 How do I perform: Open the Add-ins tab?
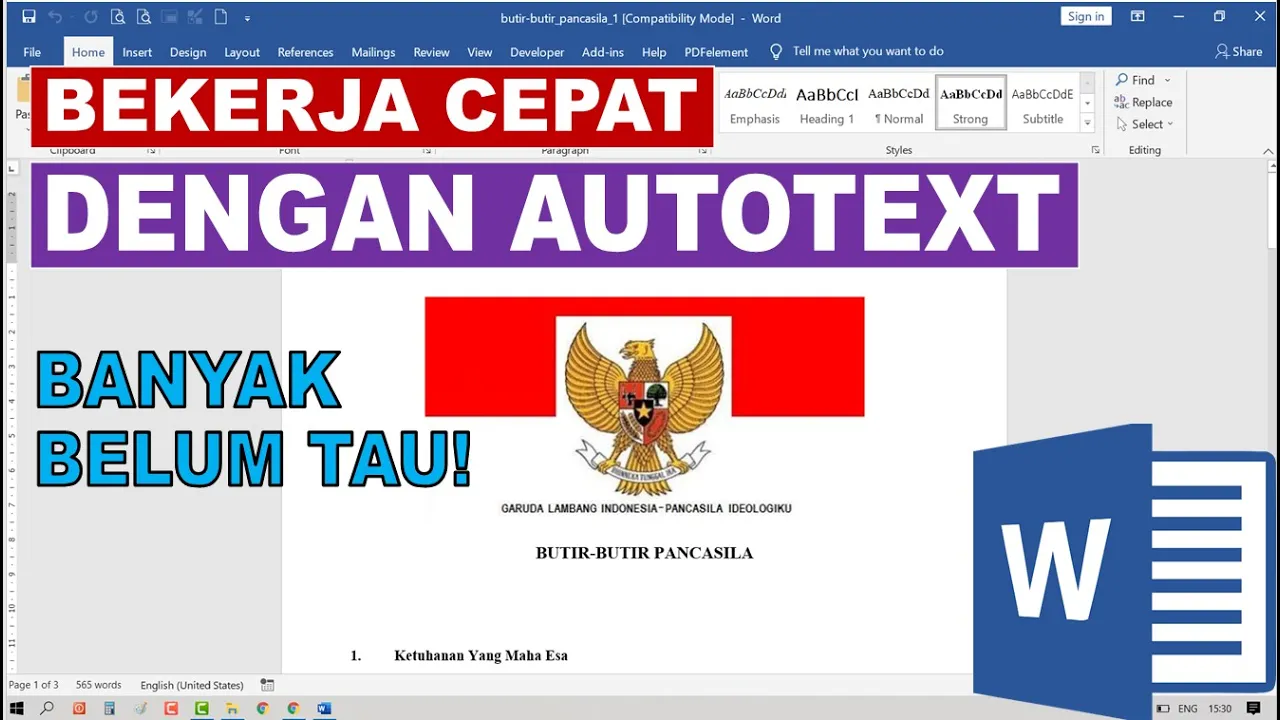[603, 52]
